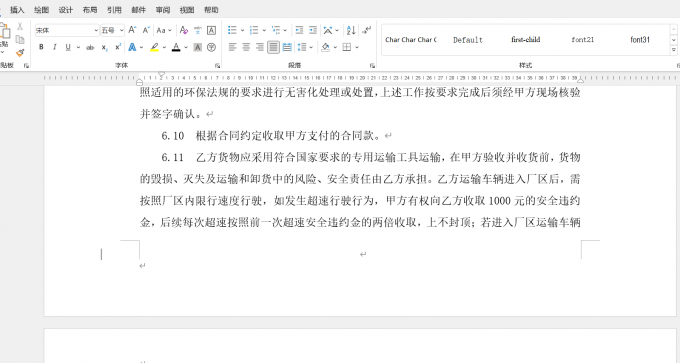The height and width of the screenshot is (363, 680).
Task: Apply strikethrough formatting
Action: click(90, 47)
